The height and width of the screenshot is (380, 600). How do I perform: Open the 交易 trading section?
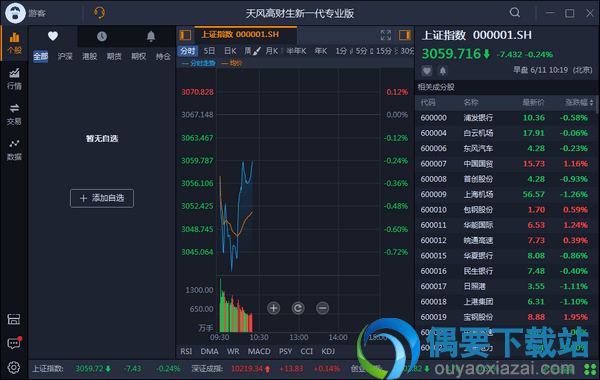pyautogui.click(x=14, y=114)
